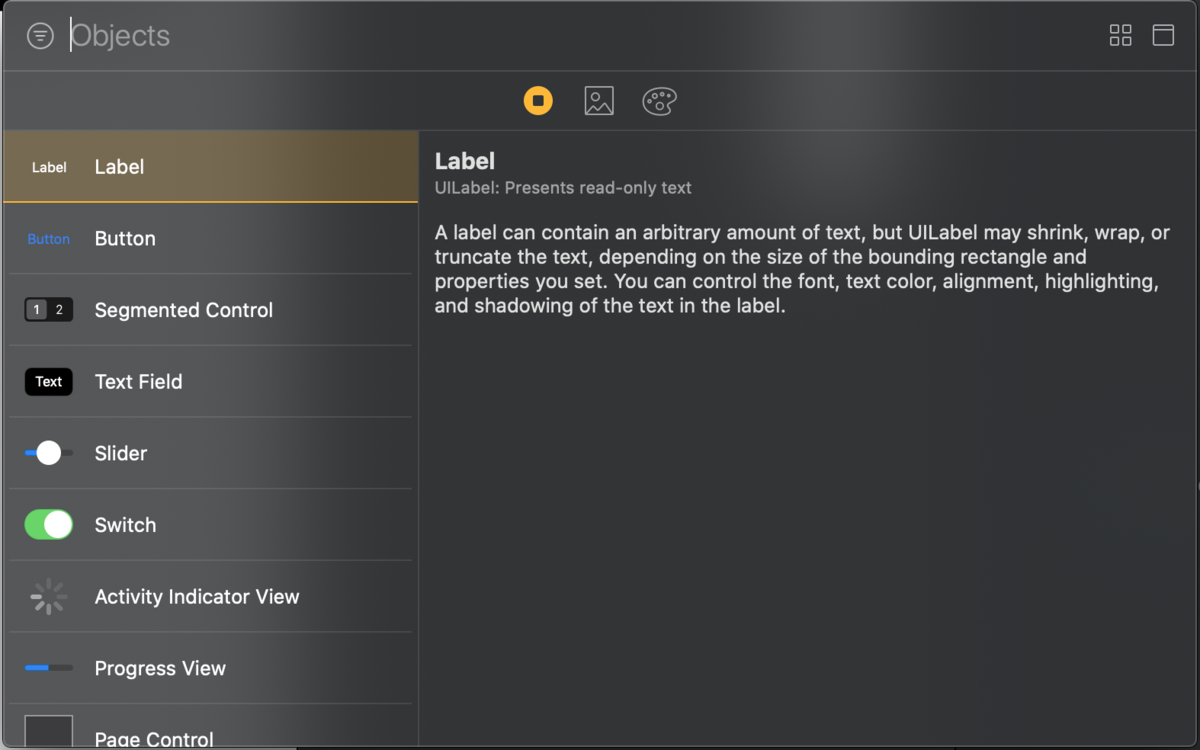1200x750 pixels.
Task: Click the Activity Indicator spinner icon
Action: click(49, 597)
